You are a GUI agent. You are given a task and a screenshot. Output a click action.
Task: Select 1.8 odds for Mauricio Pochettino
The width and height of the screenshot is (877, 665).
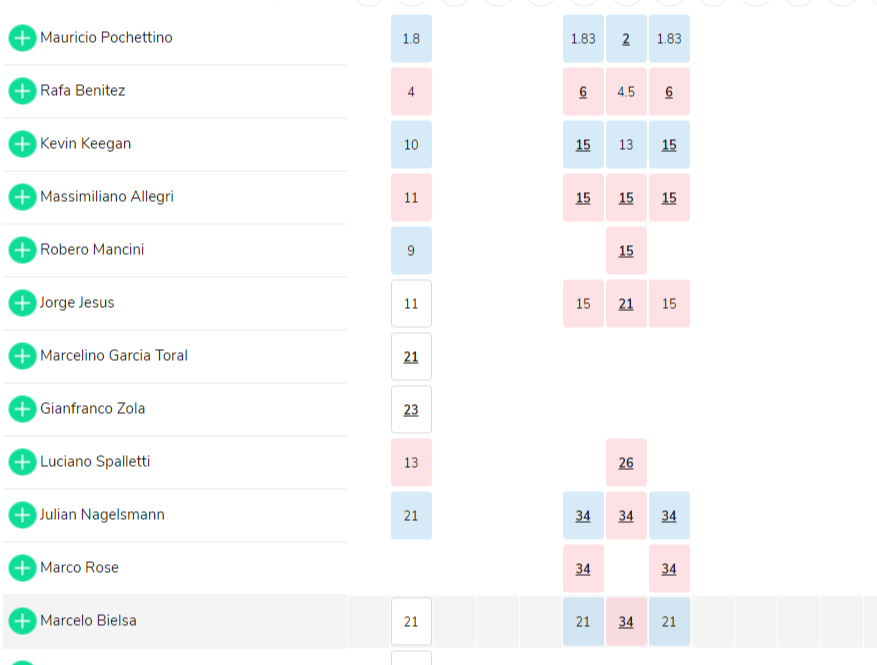[x=411, y=39]
